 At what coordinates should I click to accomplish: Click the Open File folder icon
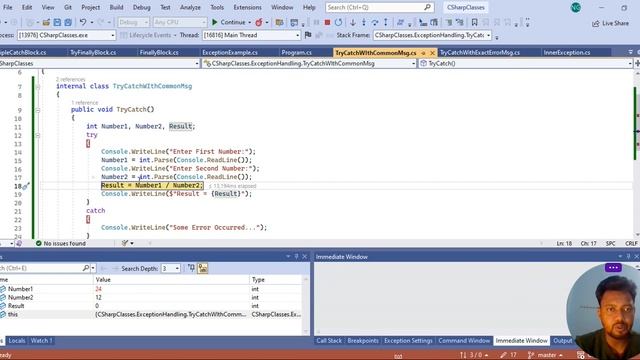point(46,22)
